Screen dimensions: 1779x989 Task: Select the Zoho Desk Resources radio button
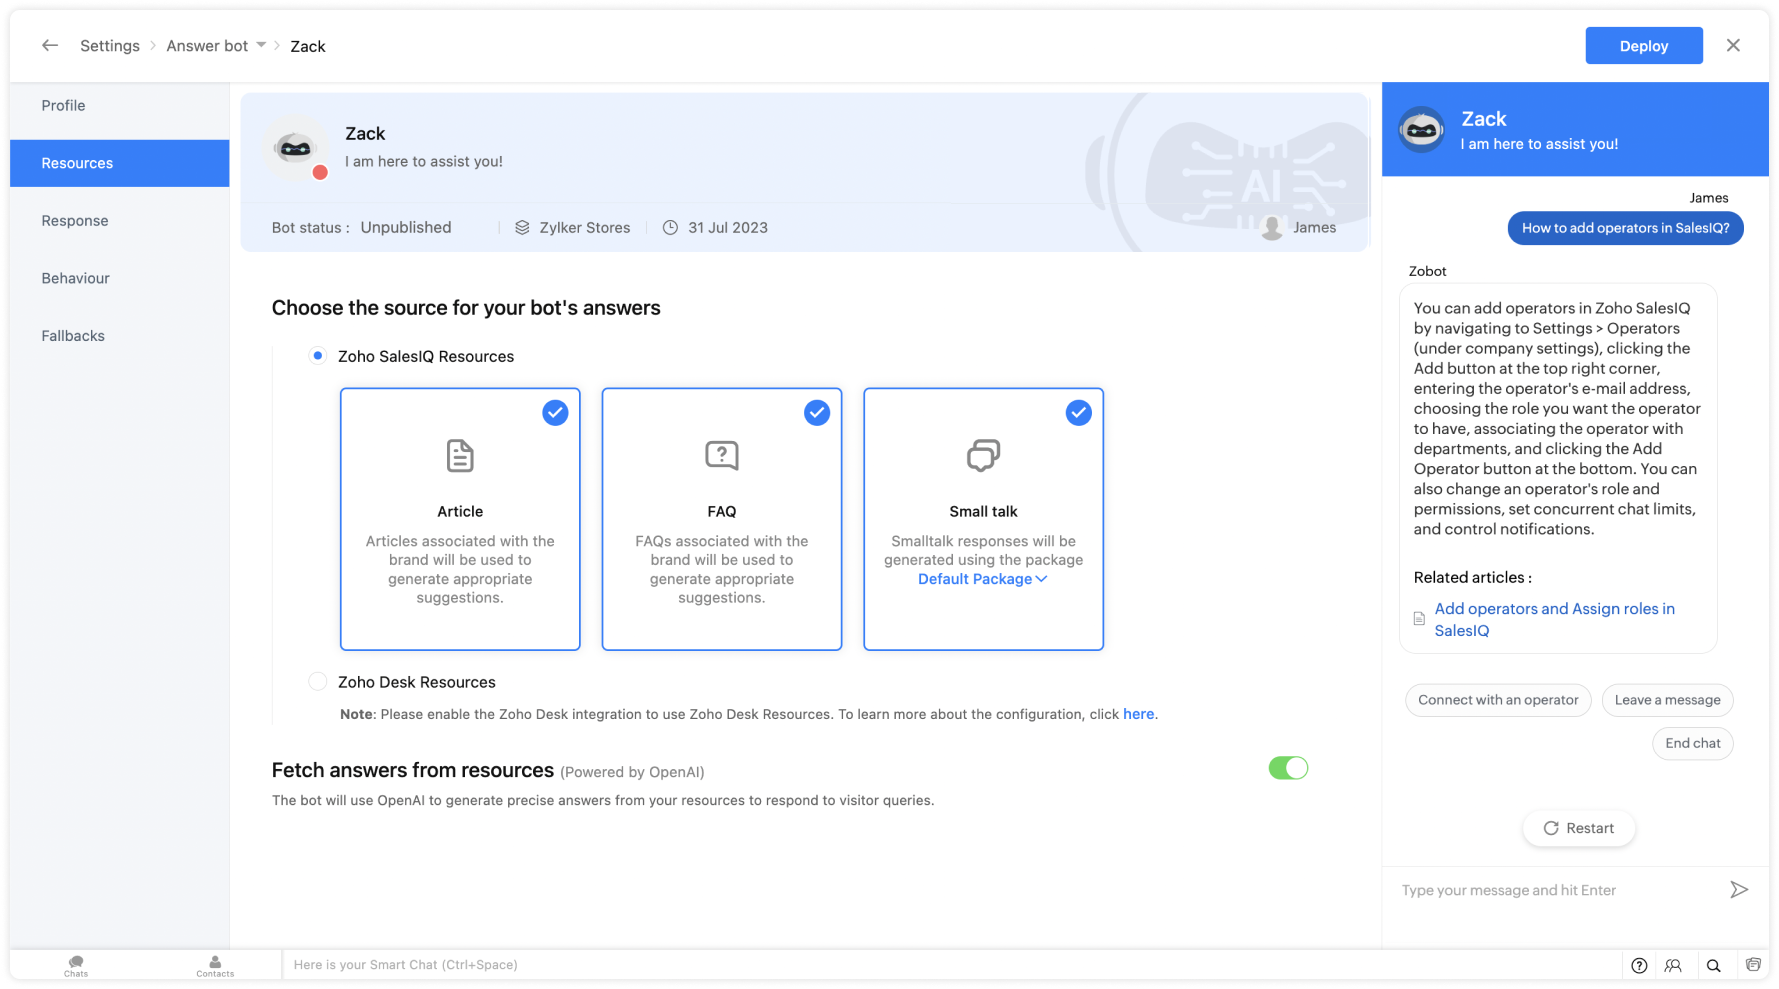pyautogui.click(x=318, y=681)
